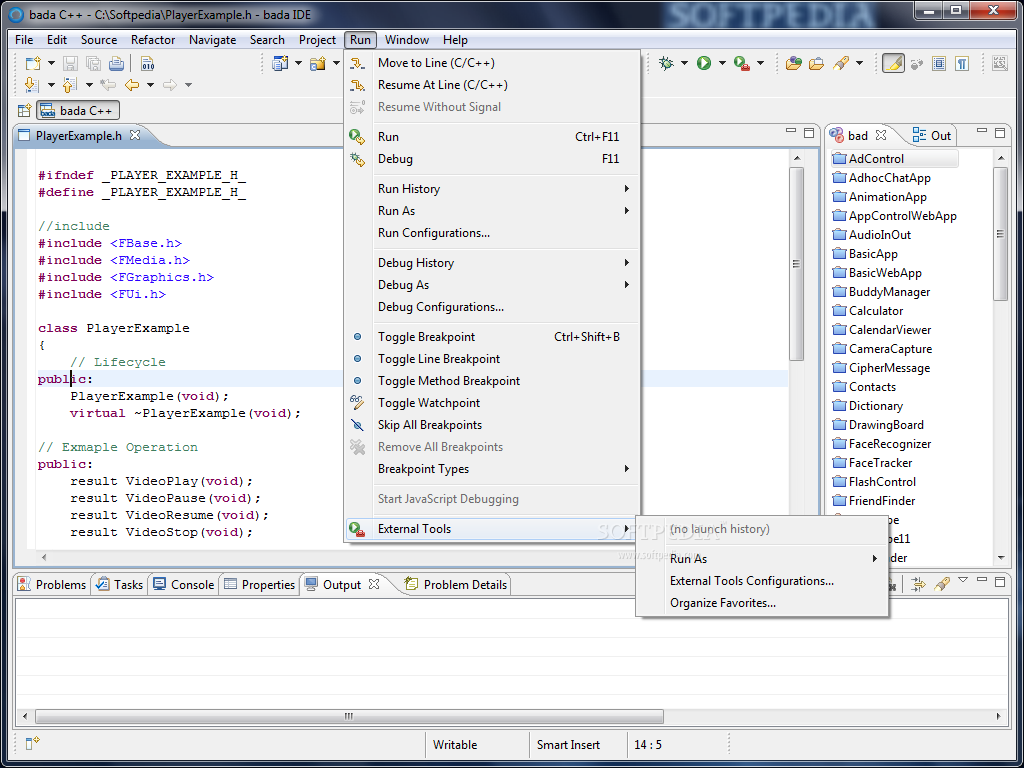The width and height of the screenshot is (1024, 768).
Task: Open the Output view menu triangle
Action: (x=962, y=580)
